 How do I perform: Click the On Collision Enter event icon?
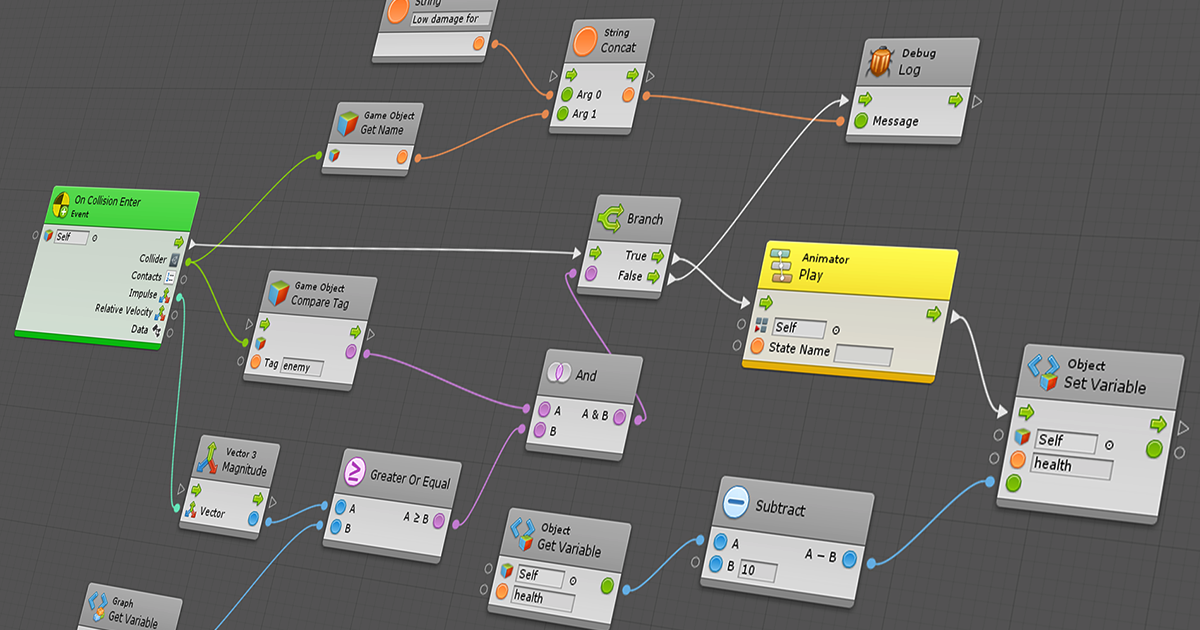(62, 207)
